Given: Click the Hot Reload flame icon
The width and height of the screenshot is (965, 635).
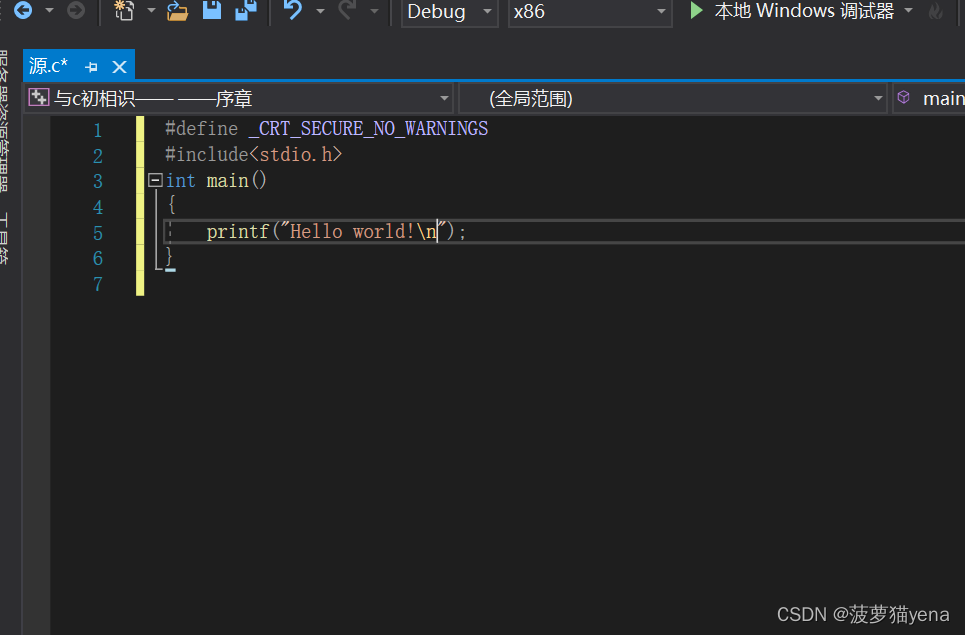Looking at the screenshot, I should [x=936, y=10].
